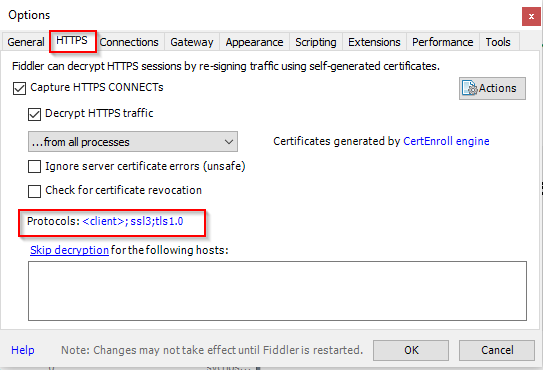Select the Extensions tab
Screen dimensions: 543x370
click(374, 42)
